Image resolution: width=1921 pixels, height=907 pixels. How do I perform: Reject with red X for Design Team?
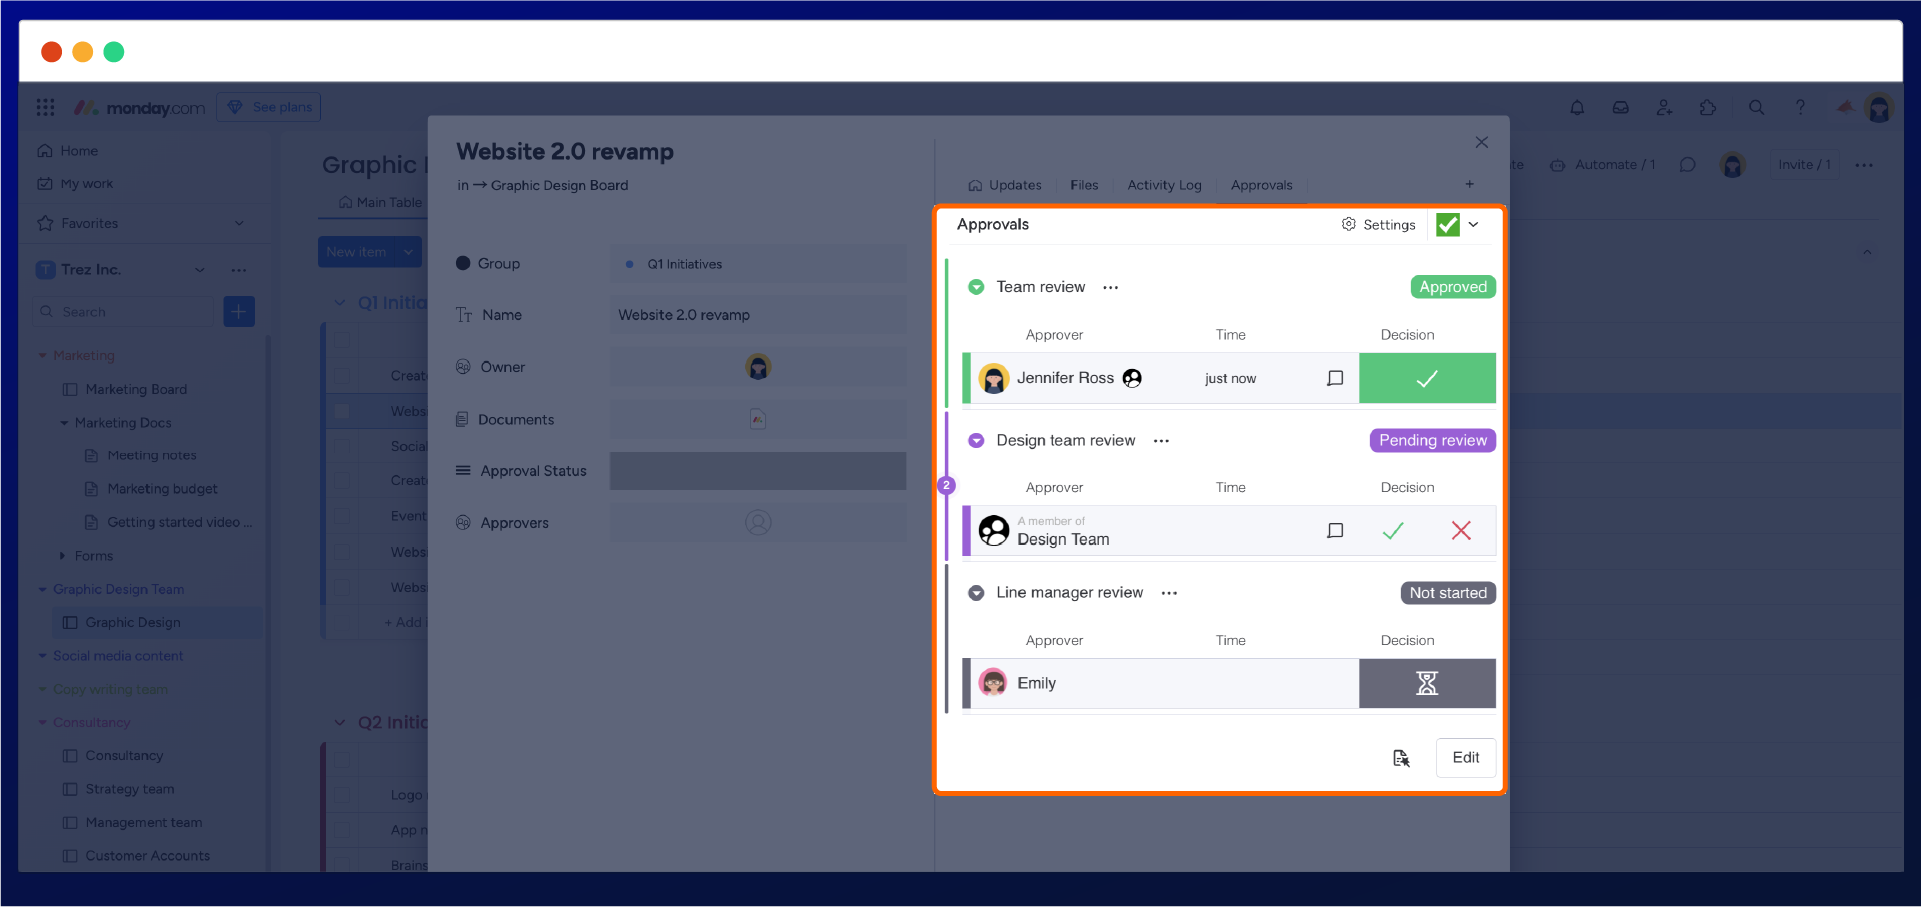click(x=1461, y=531)
